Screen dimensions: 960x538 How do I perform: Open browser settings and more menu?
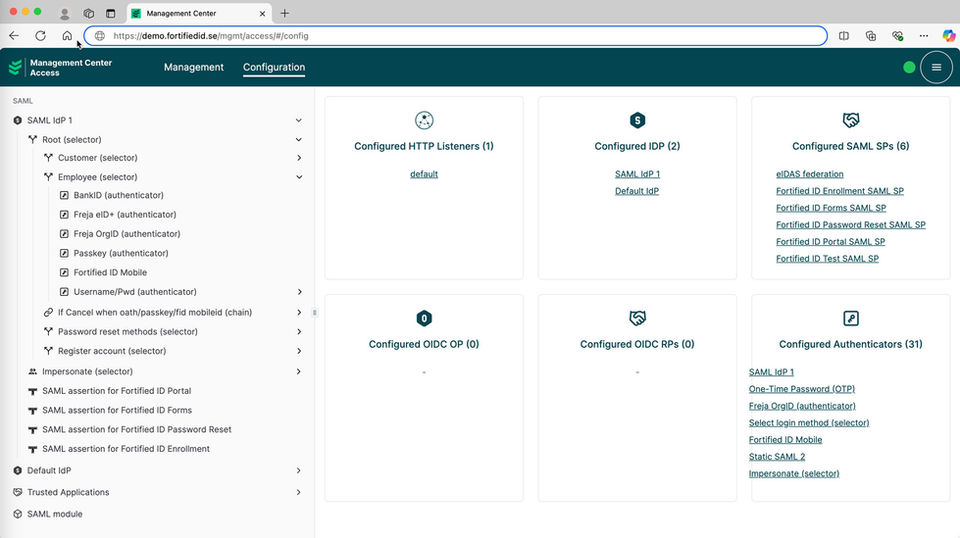924,35
